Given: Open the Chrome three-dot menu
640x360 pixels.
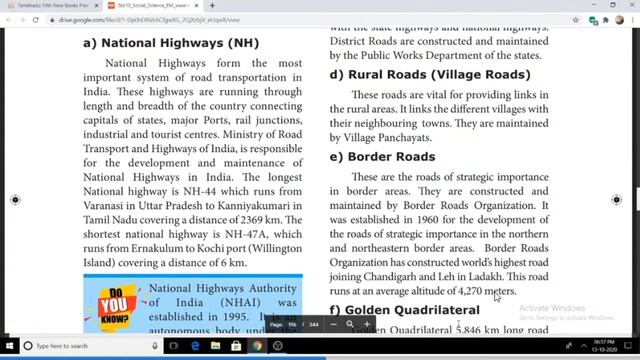Looking at the screenshot, I should point(633,20).
